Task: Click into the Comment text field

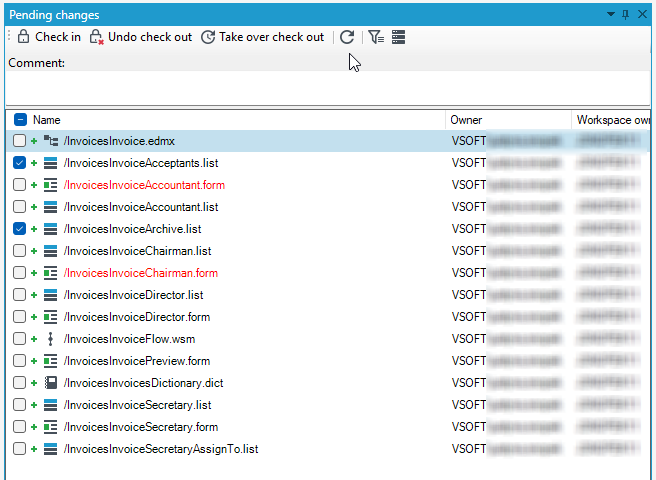Action: pos(328,88)
